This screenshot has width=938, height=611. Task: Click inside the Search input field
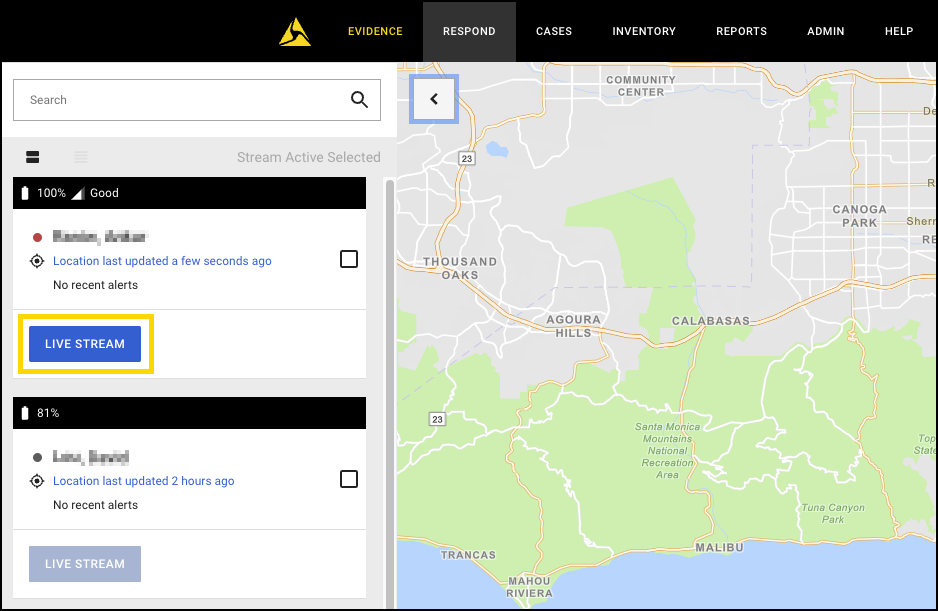coord(180,100)
